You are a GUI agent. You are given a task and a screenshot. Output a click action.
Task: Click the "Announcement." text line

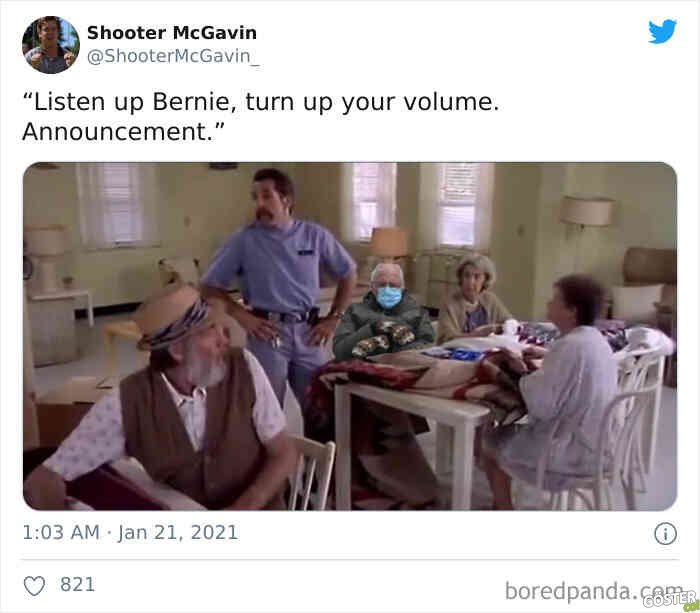tap(123, 132)
